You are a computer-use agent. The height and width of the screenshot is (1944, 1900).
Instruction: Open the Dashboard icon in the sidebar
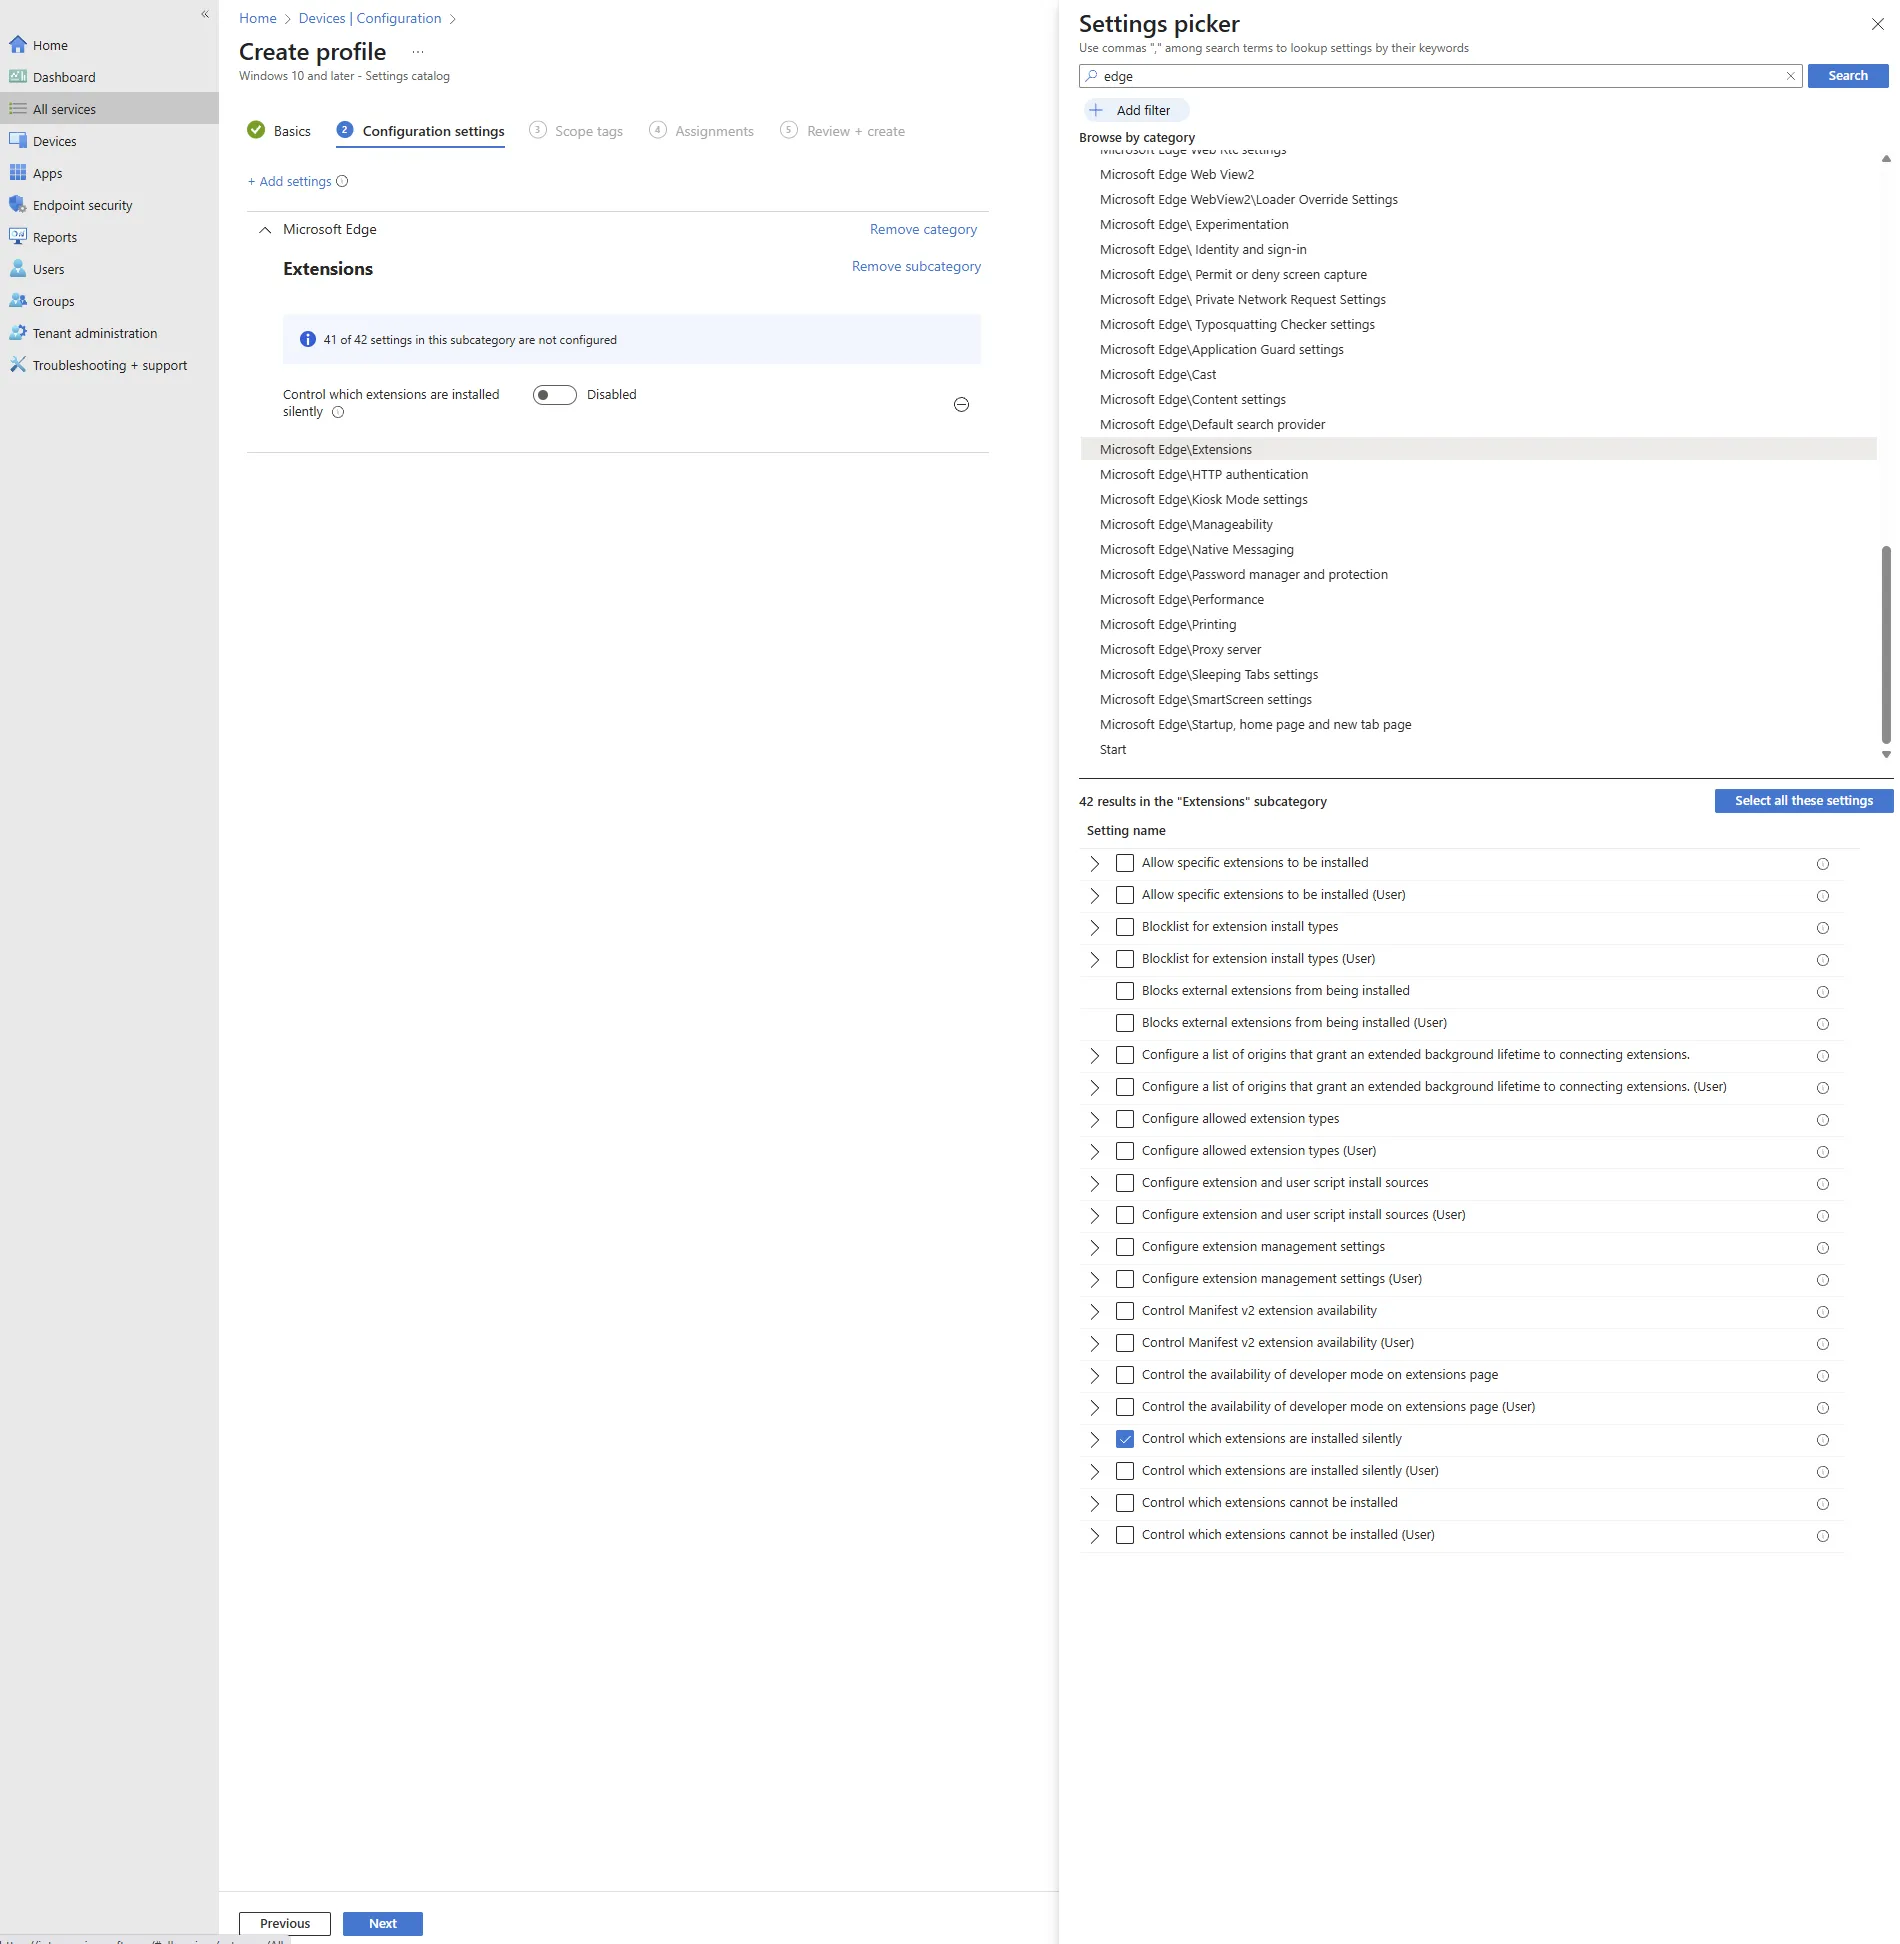(18, 77)
